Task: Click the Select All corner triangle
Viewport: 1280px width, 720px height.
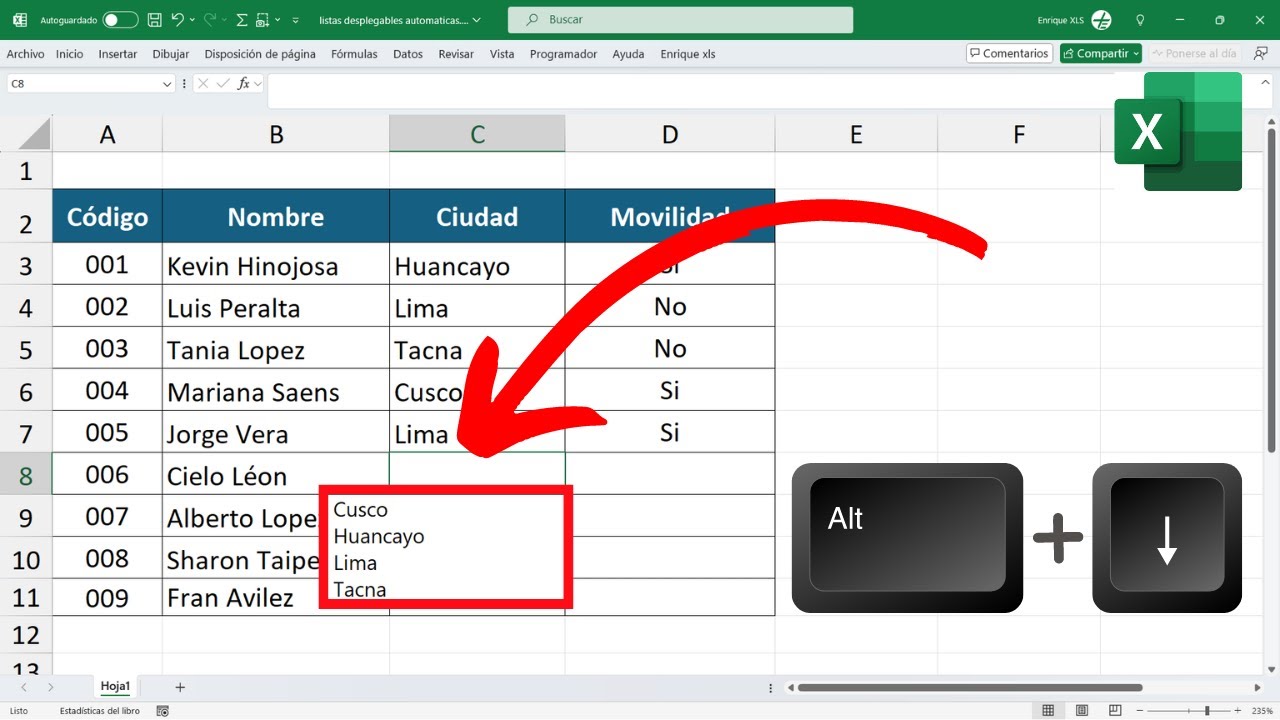Action: coord(34,133)
